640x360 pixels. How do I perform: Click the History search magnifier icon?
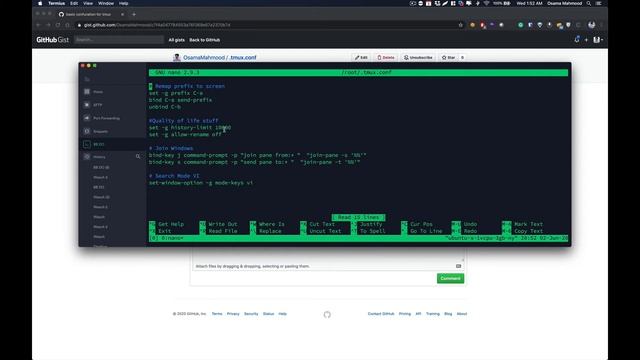[138, 156]
